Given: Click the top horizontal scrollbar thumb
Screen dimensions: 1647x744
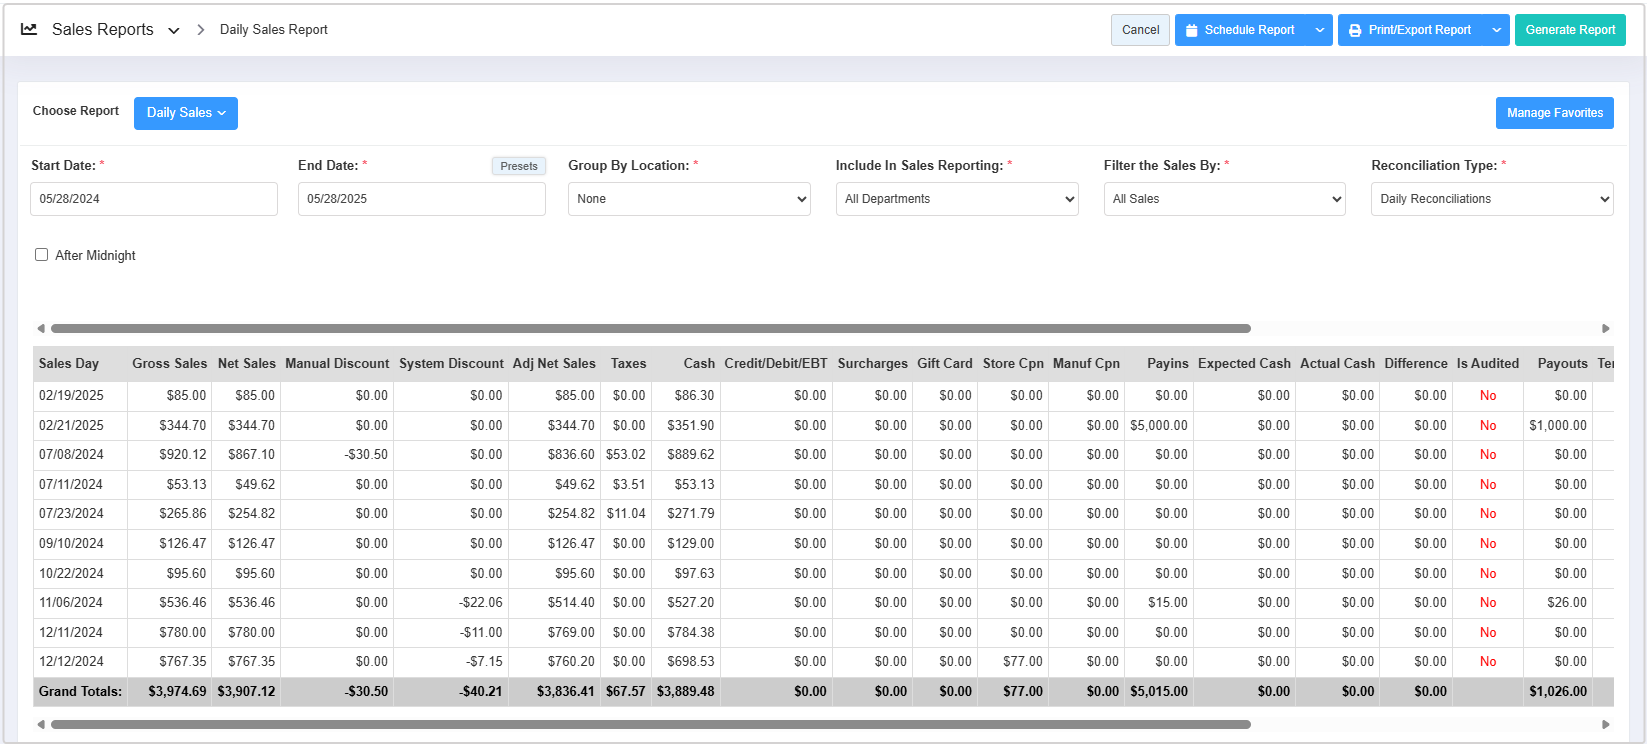Looking at the screenshot, I should (651, 328).
